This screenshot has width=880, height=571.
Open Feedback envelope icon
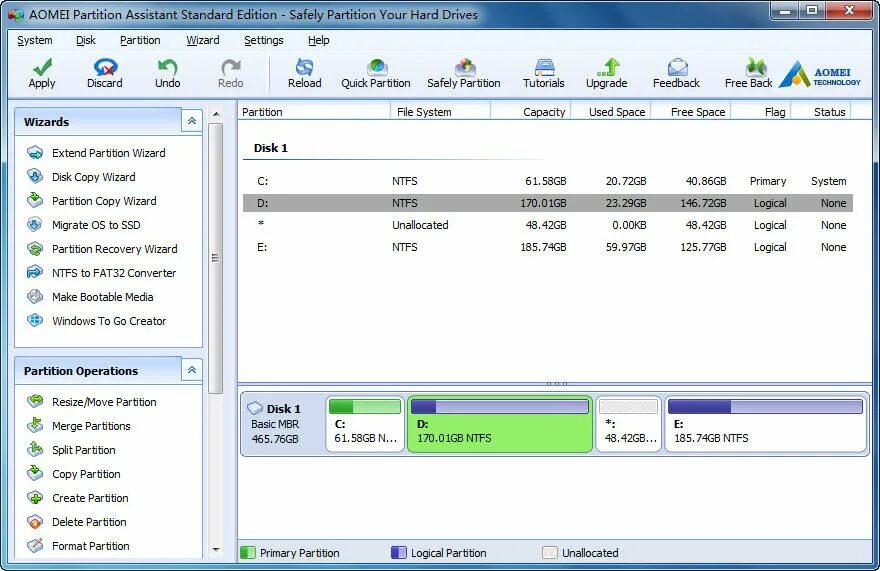pos(677,67)
